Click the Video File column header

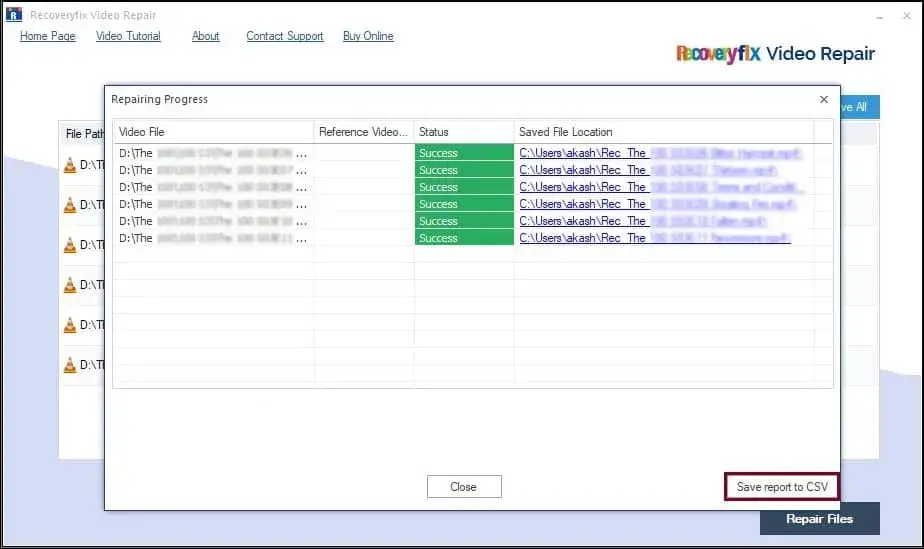click(213, 132)
